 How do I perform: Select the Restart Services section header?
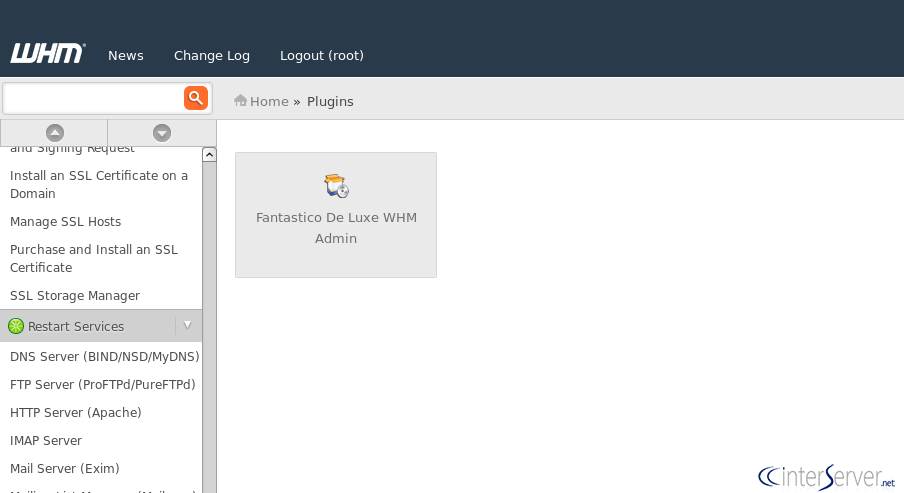(101, 326)
